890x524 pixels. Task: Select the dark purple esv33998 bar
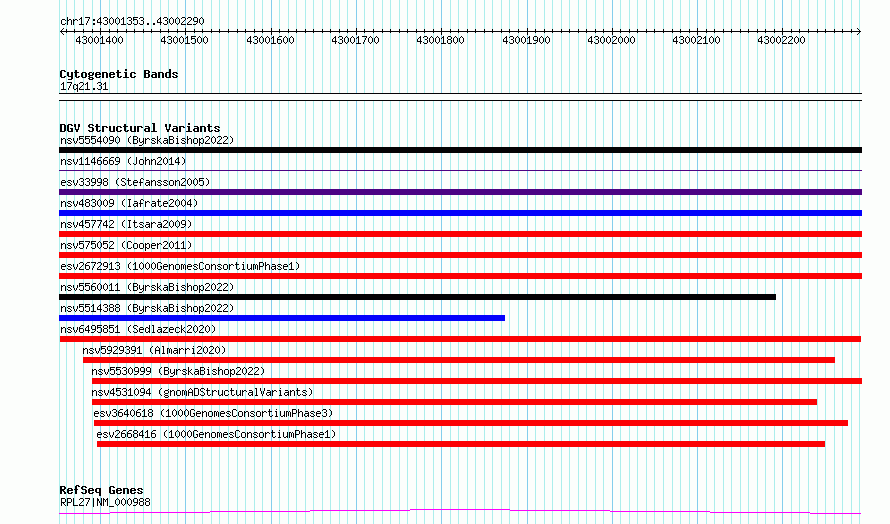(460, 192)
